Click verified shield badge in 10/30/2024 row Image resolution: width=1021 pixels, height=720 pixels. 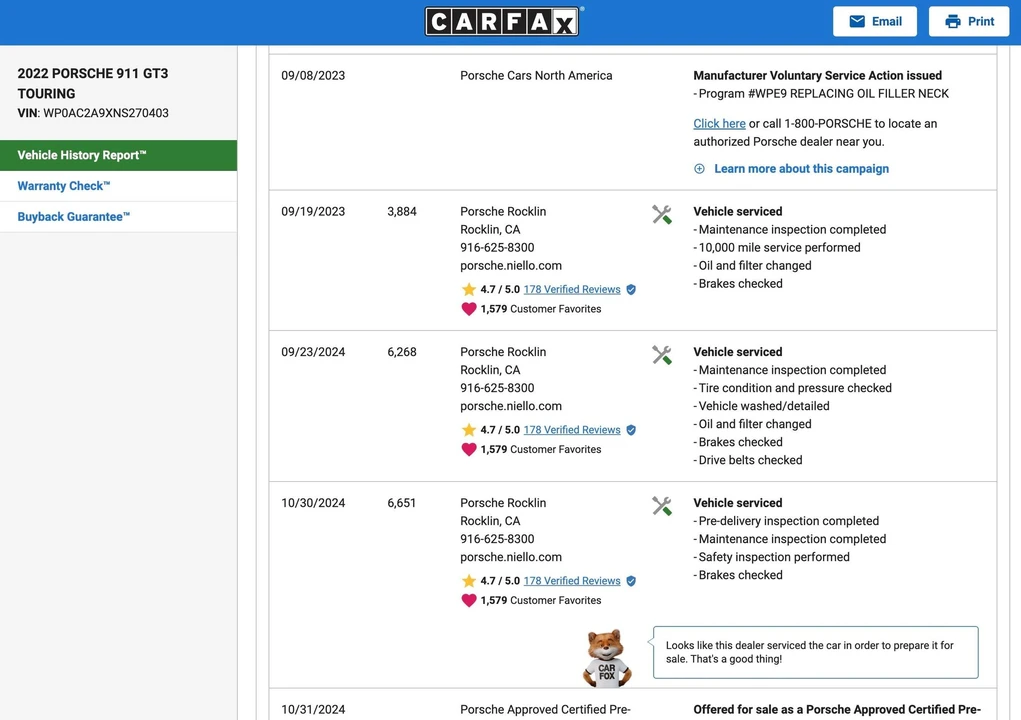(631, 581)
